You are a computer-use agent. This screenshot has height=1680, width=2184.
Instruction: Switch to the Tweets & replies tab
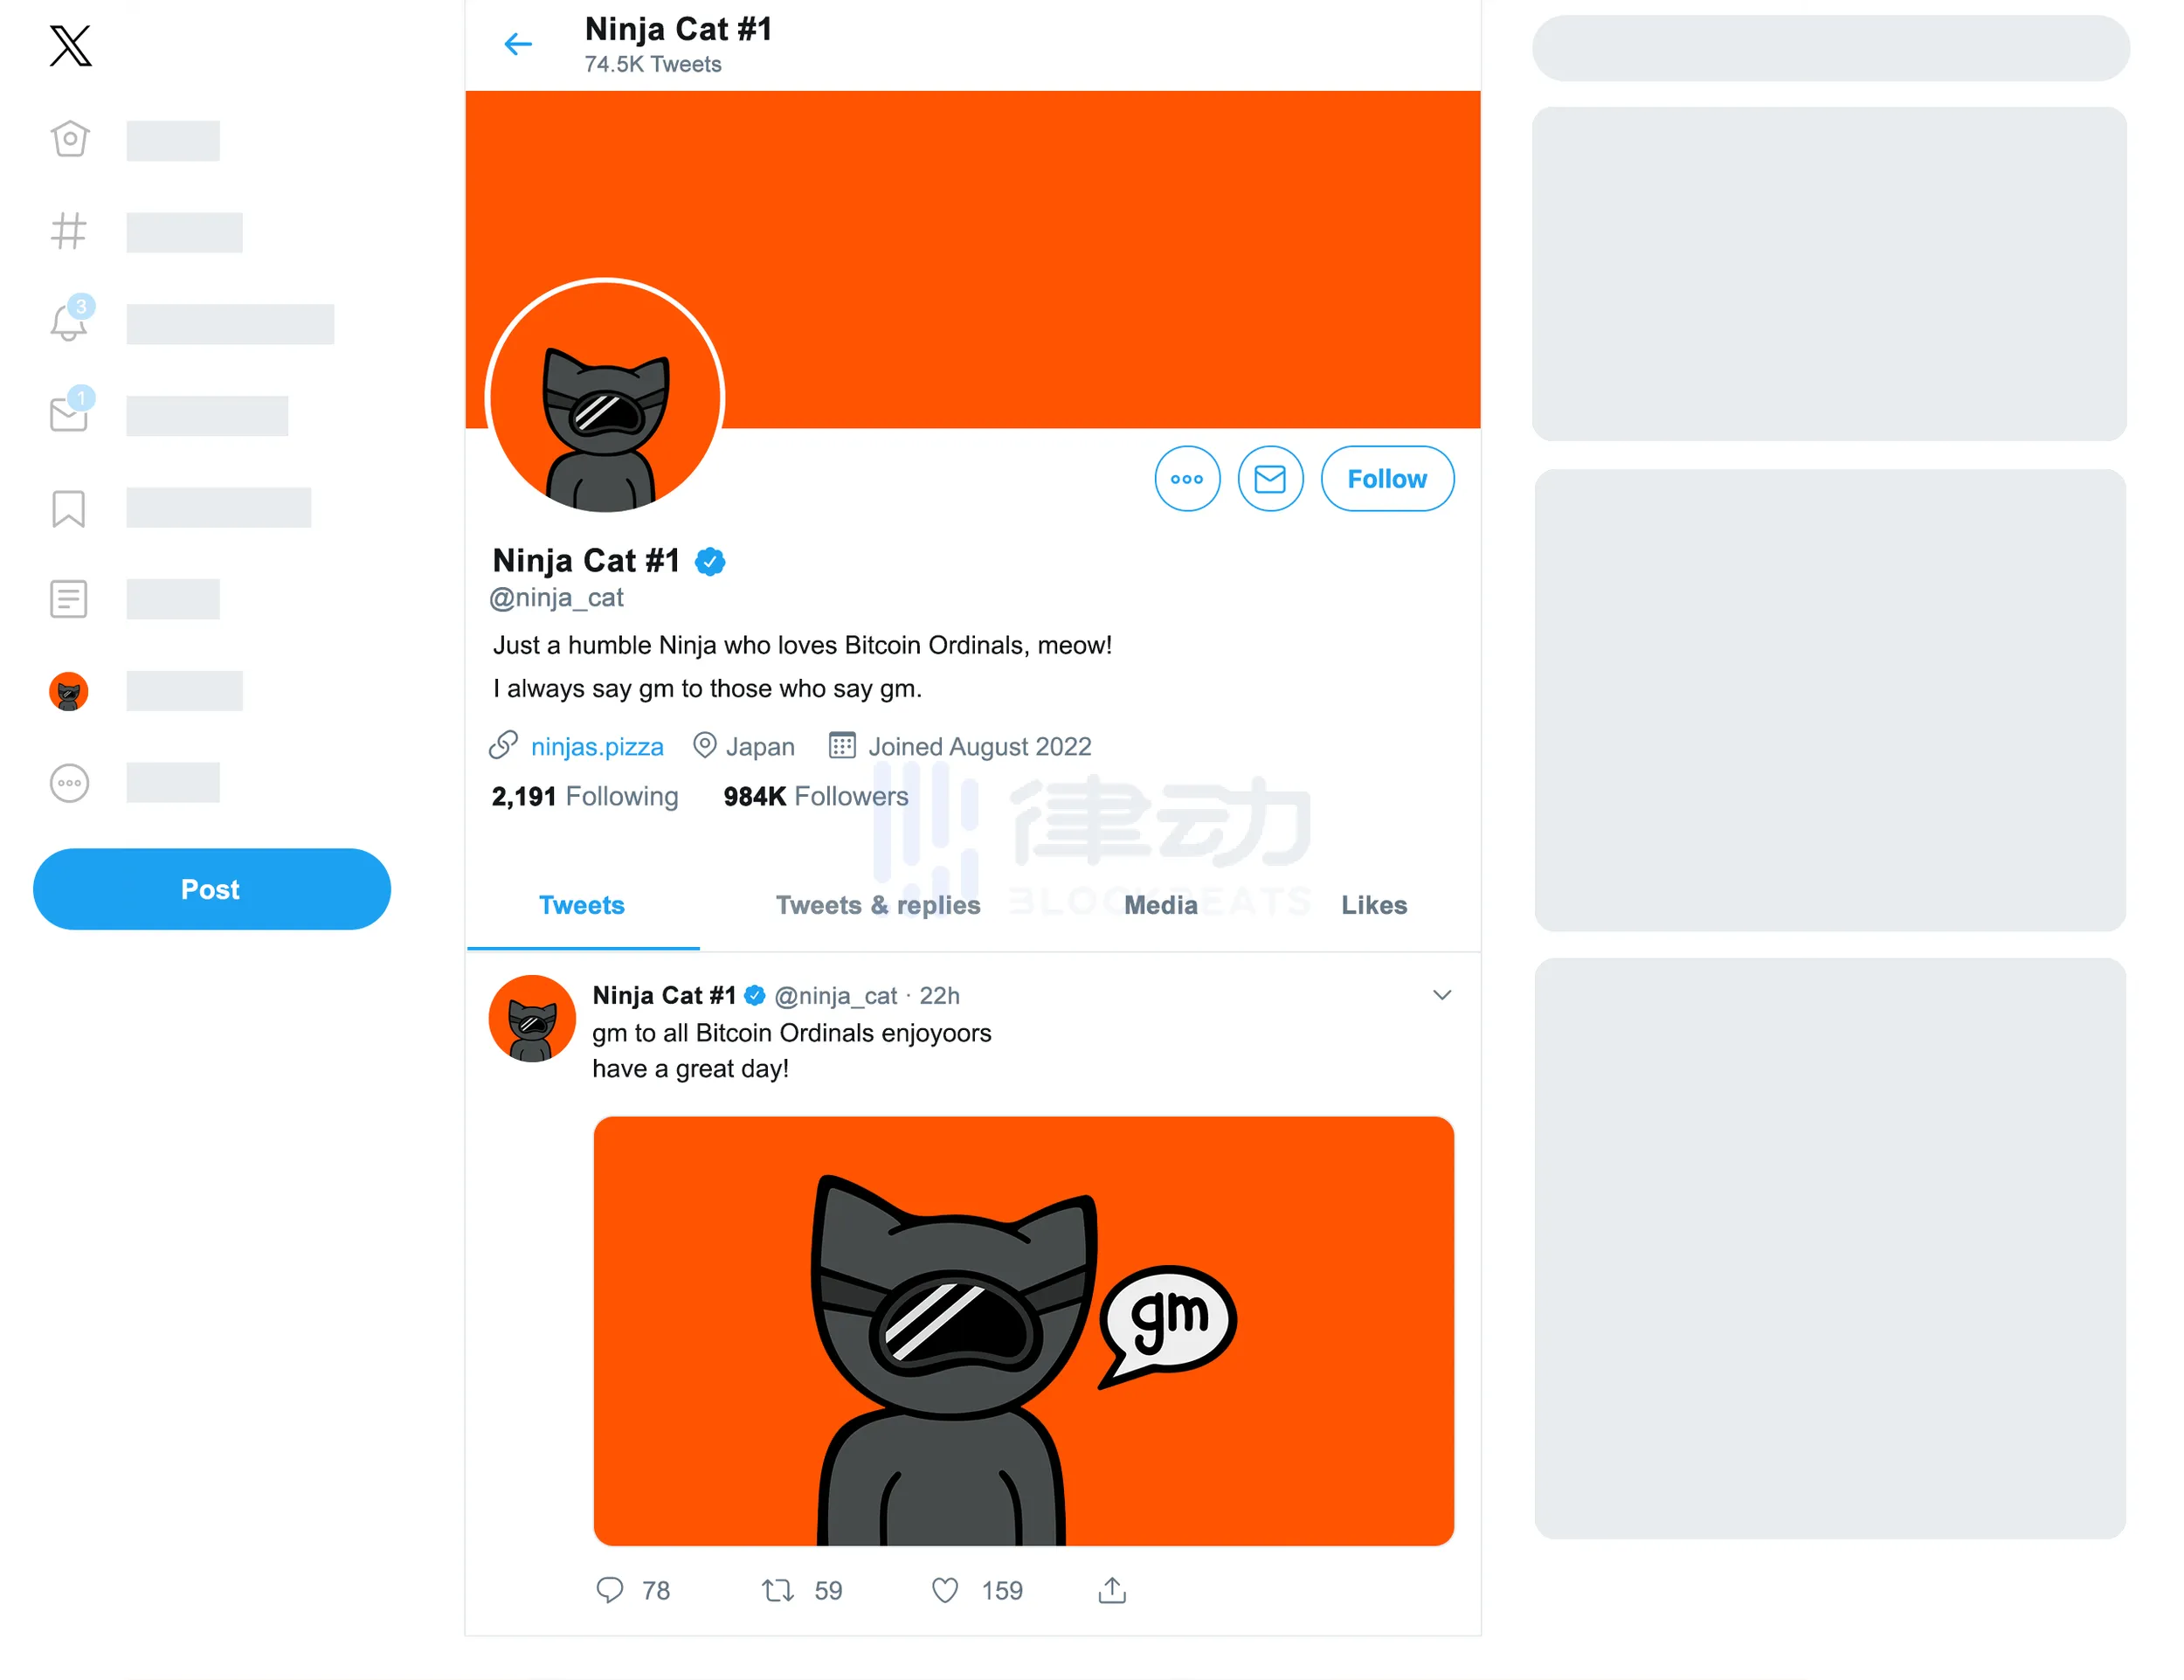pyautogui.click(x=877, y=903)
